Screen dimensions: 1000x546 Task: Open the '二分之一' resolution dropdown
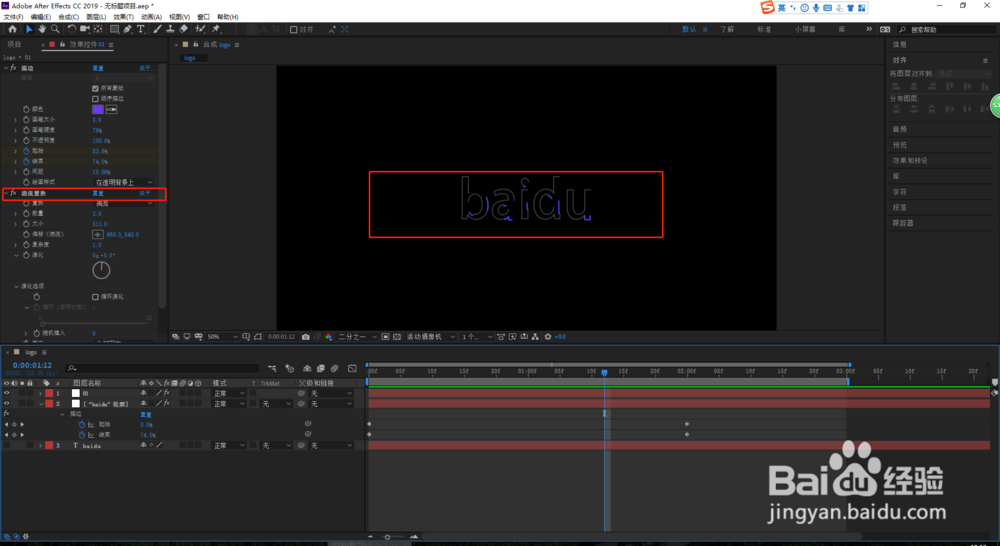(357, 337)
